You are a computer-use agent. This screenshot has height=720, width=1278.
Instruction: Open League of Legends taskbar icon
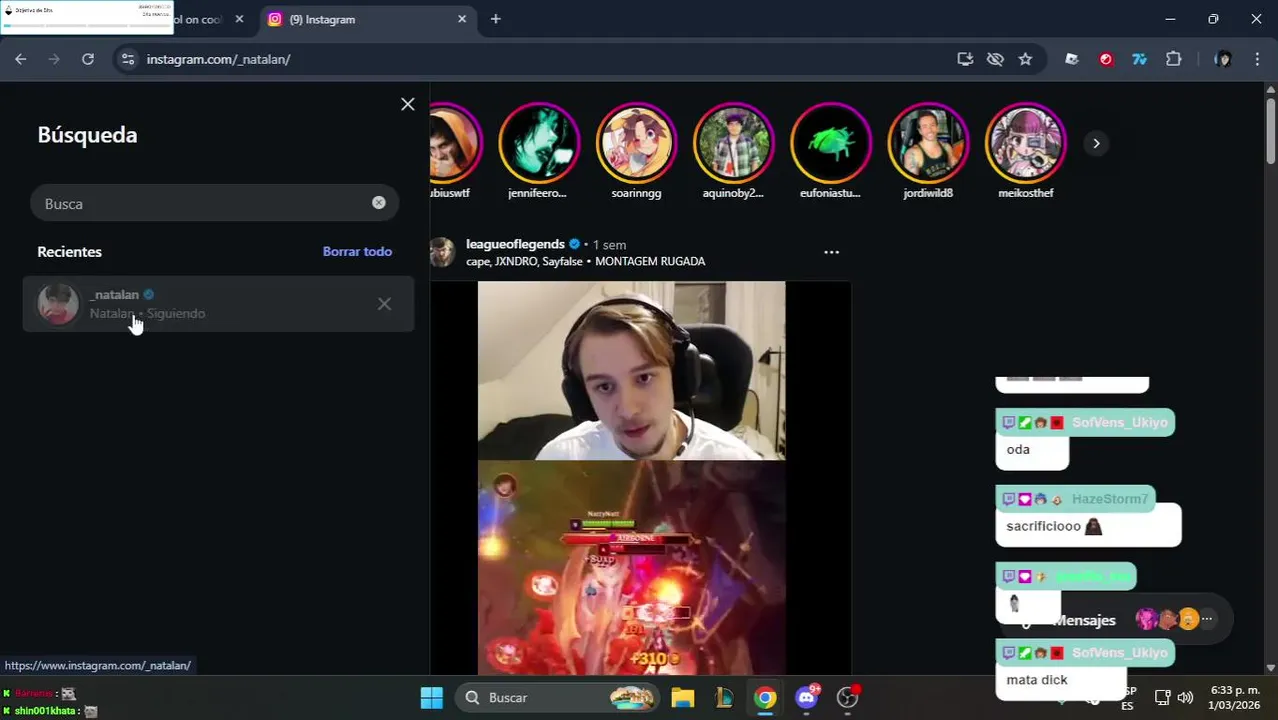[724, 697]
